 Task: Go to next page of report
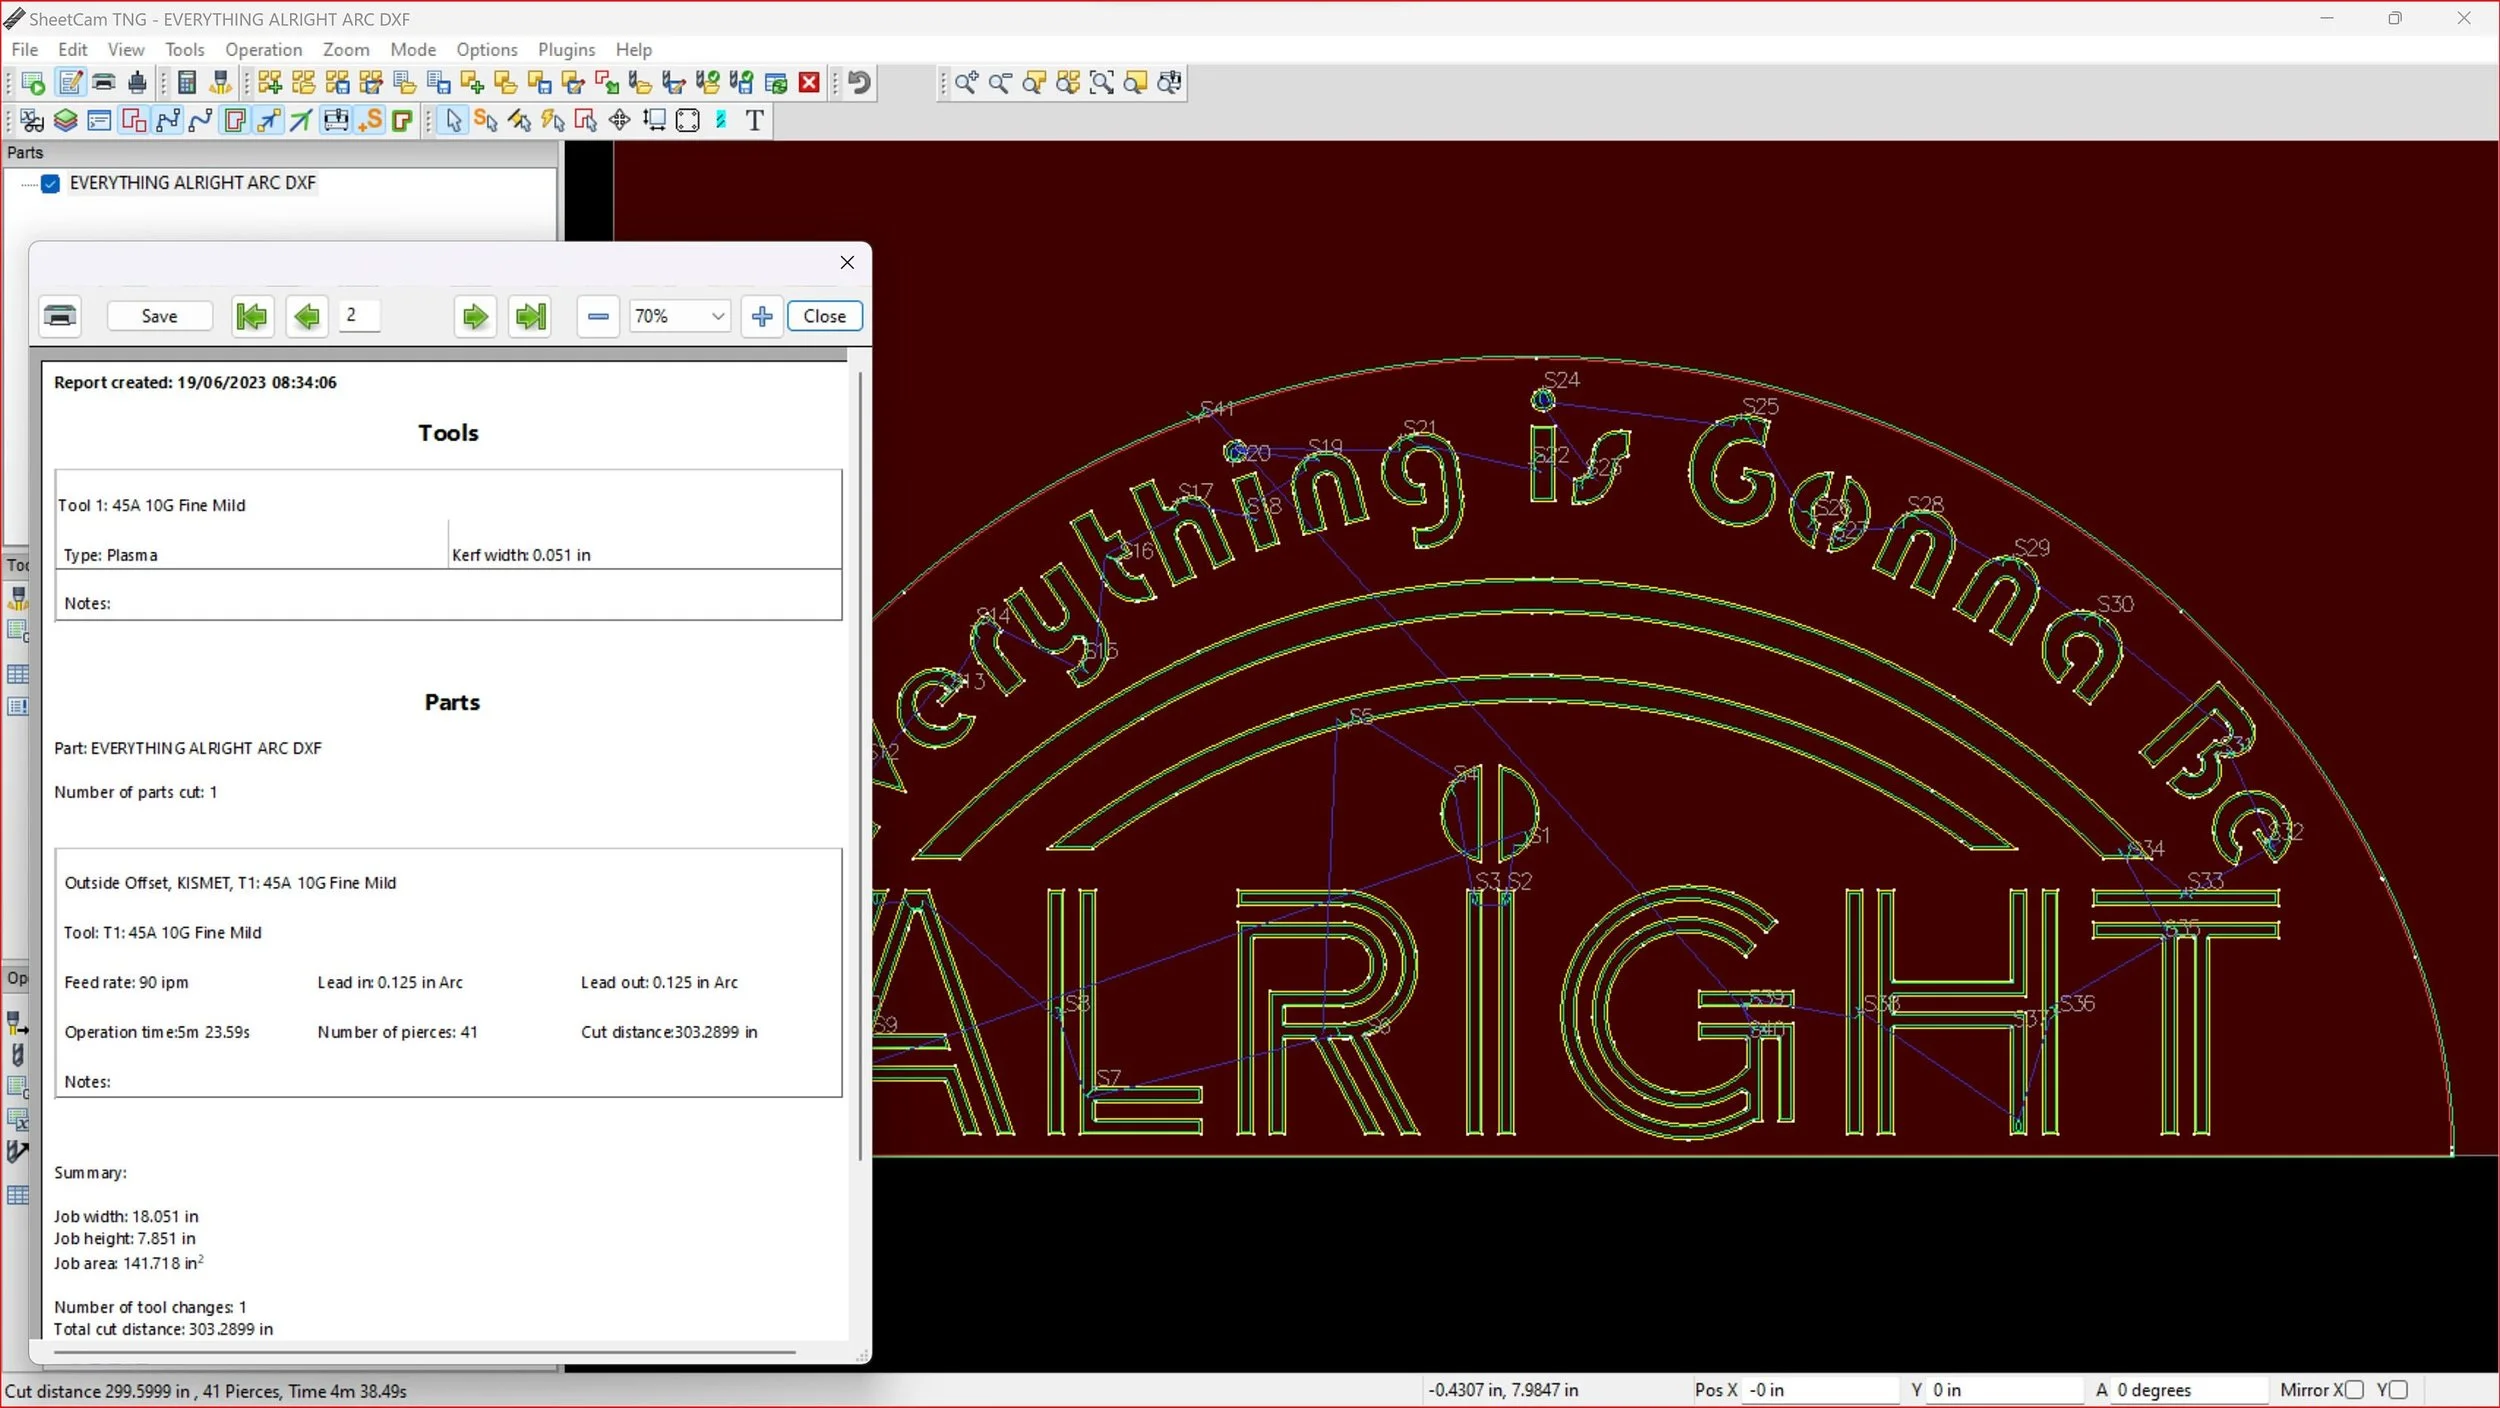click(x=475, y=317)
